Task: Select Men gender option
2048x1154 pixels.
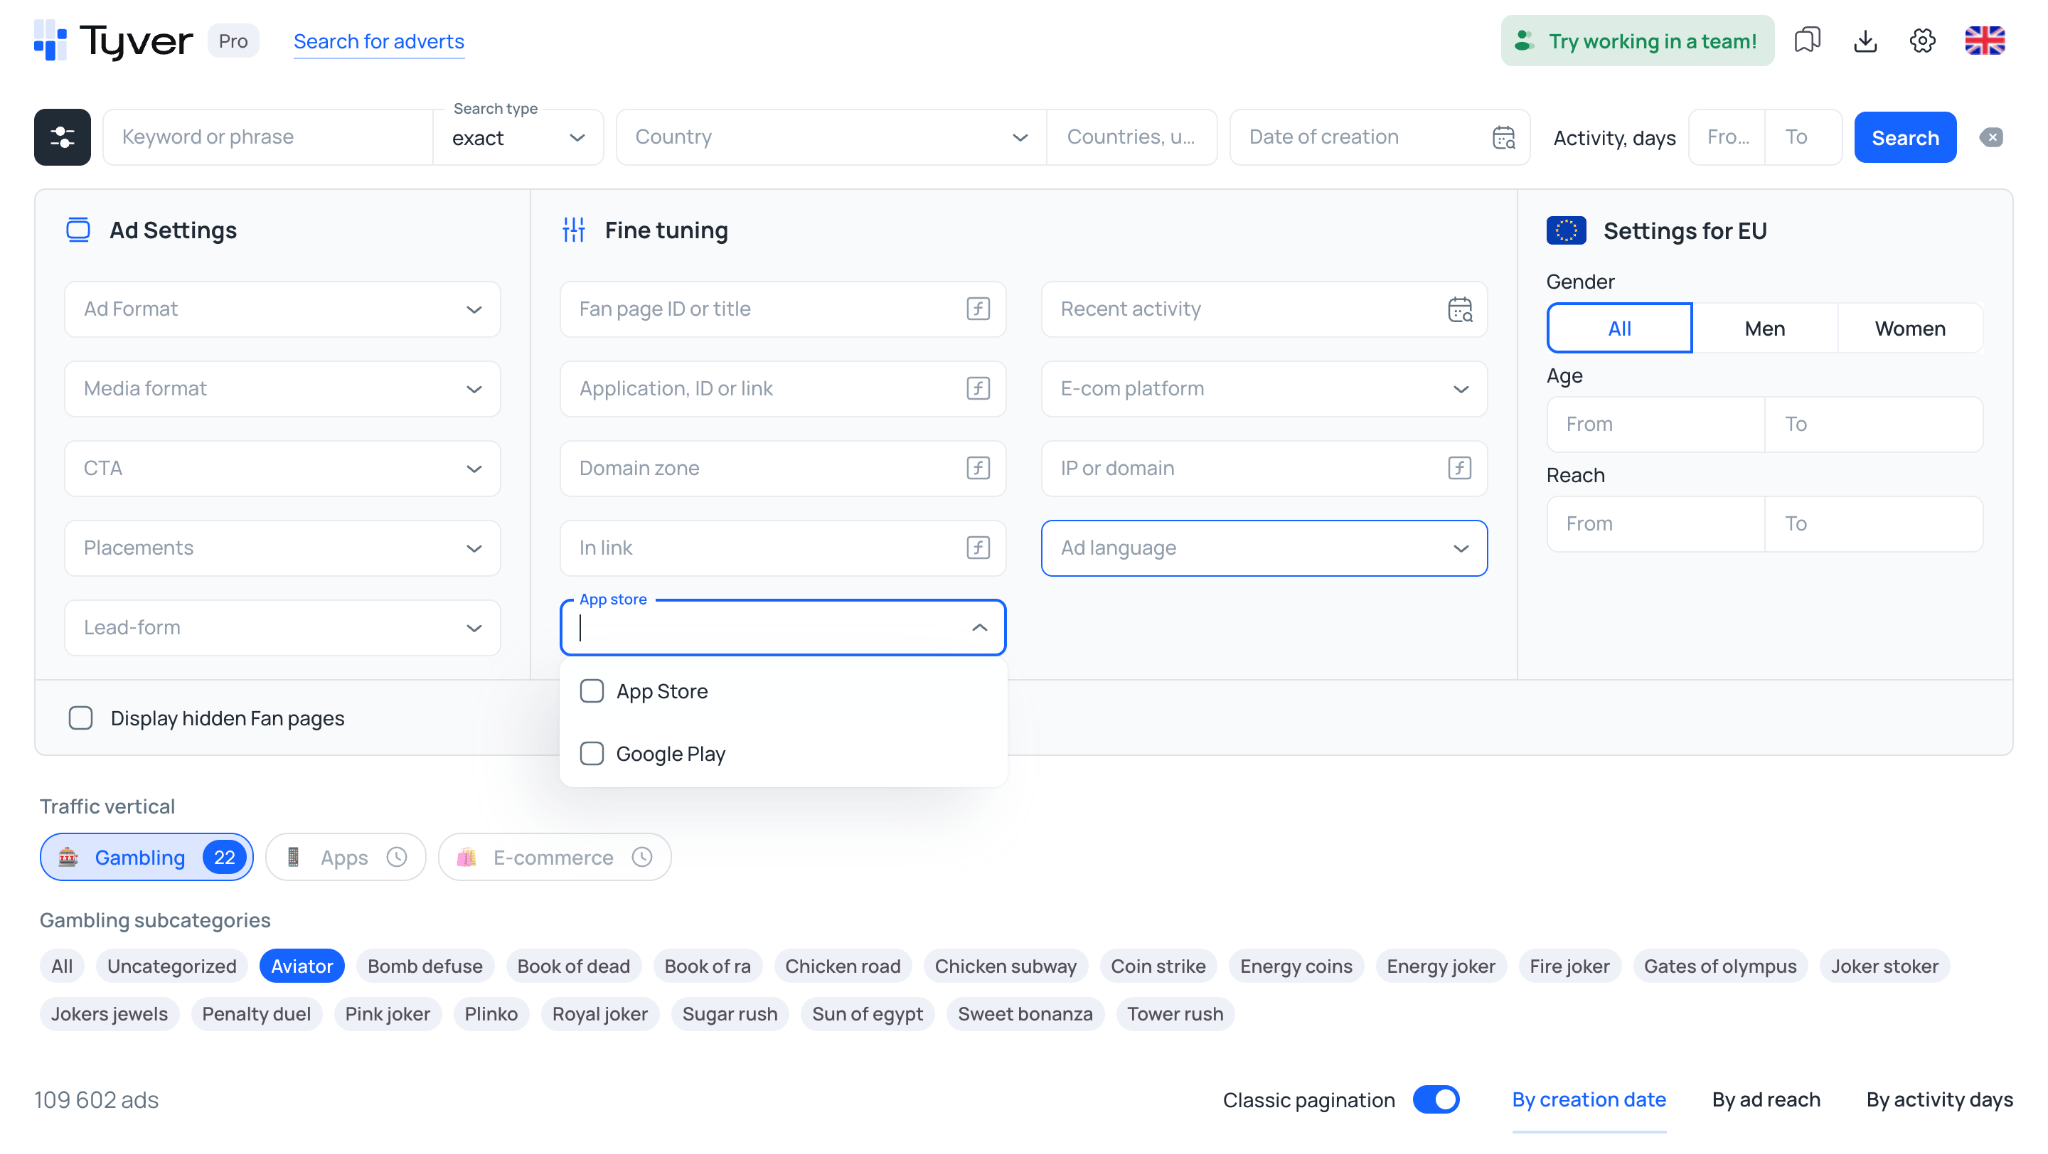Action: [1764, 328]
